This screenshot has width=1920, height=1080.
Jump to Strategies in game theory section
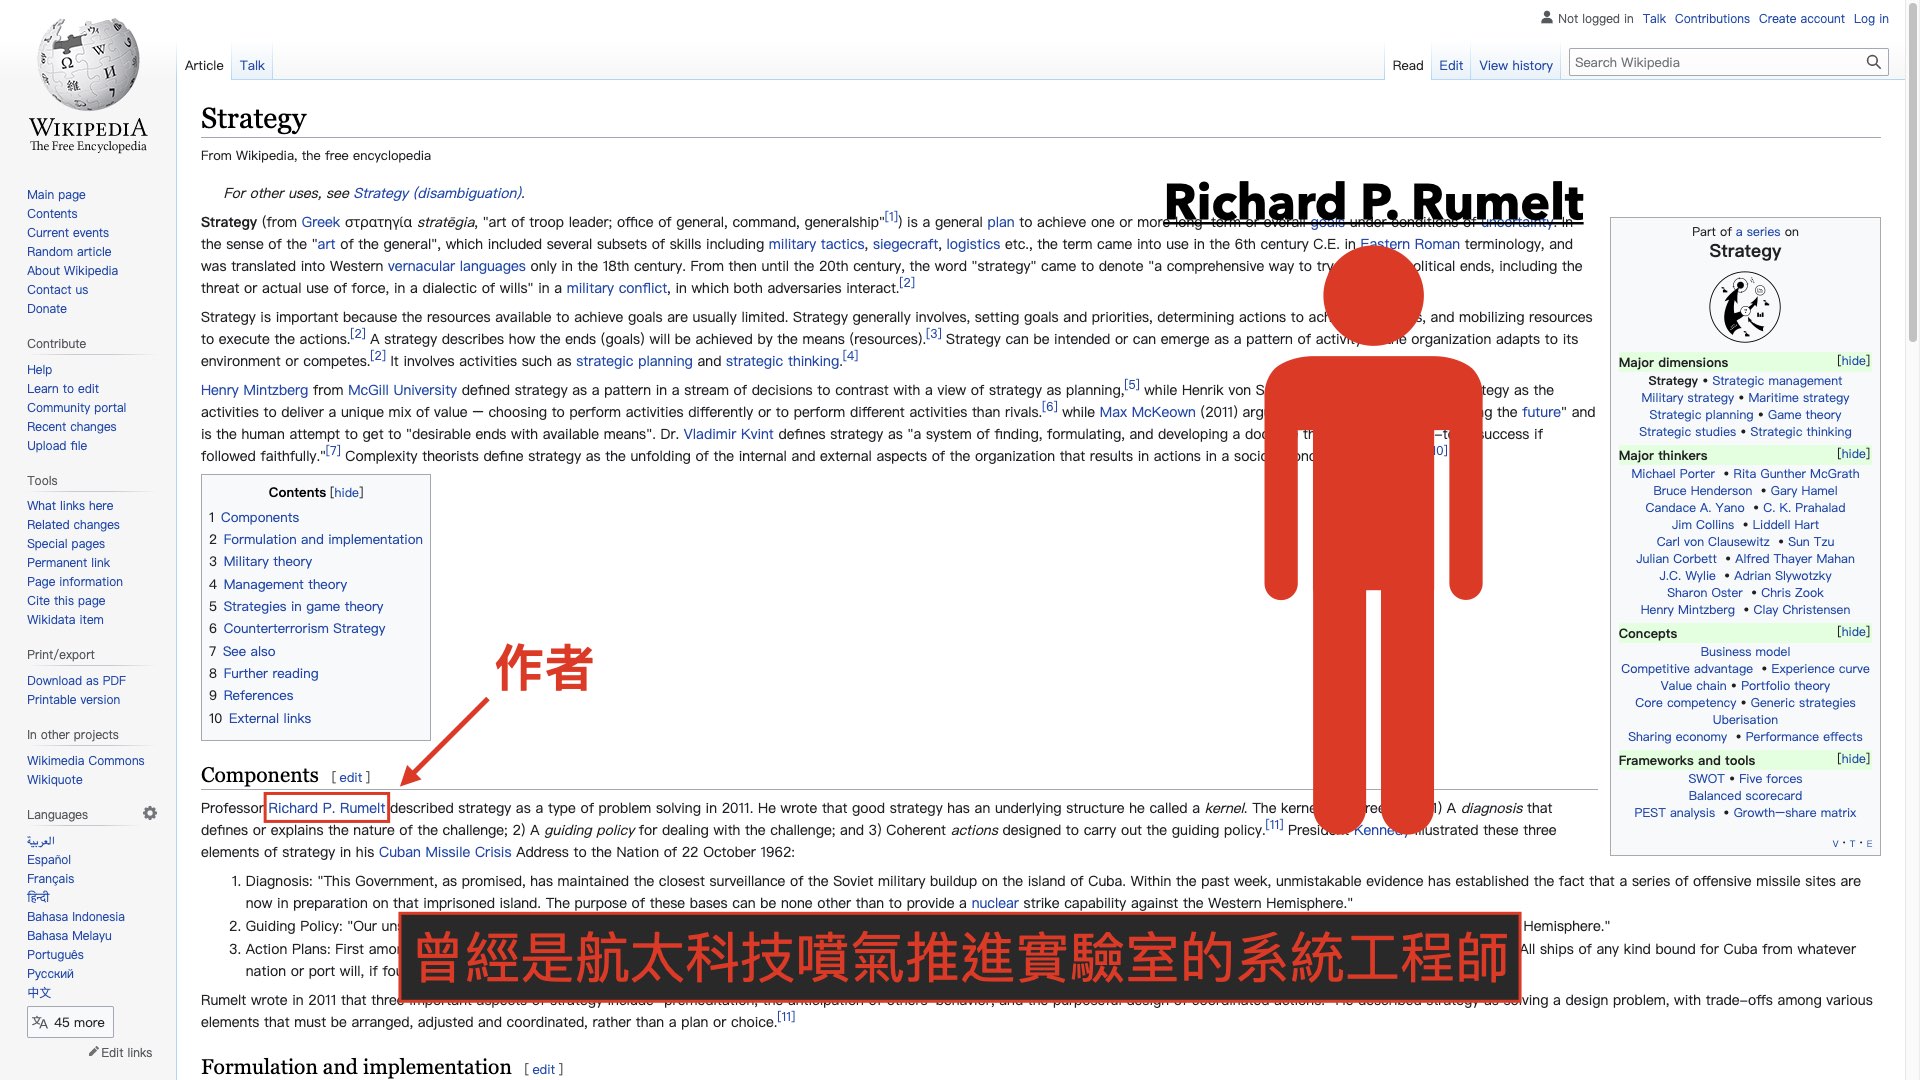303,607
